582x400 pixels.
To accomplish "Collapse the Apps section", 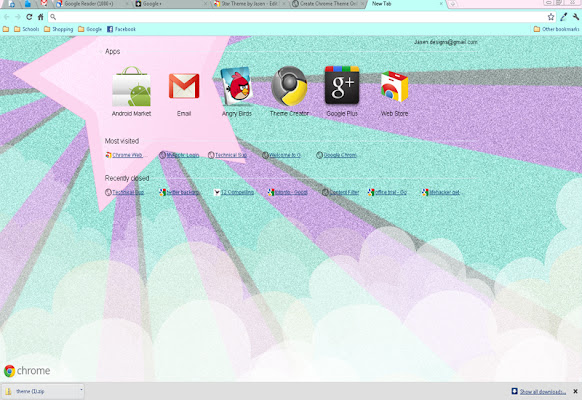I will pos(112,52).
